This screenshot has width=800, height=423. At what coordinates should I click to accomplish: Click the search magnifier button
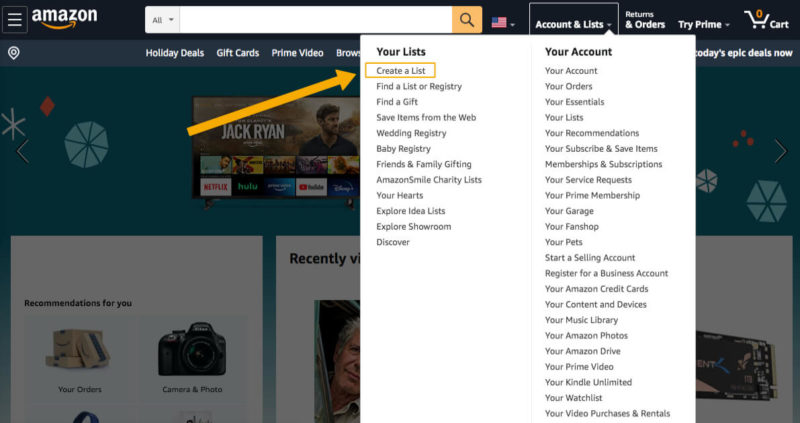coord(466,20)
